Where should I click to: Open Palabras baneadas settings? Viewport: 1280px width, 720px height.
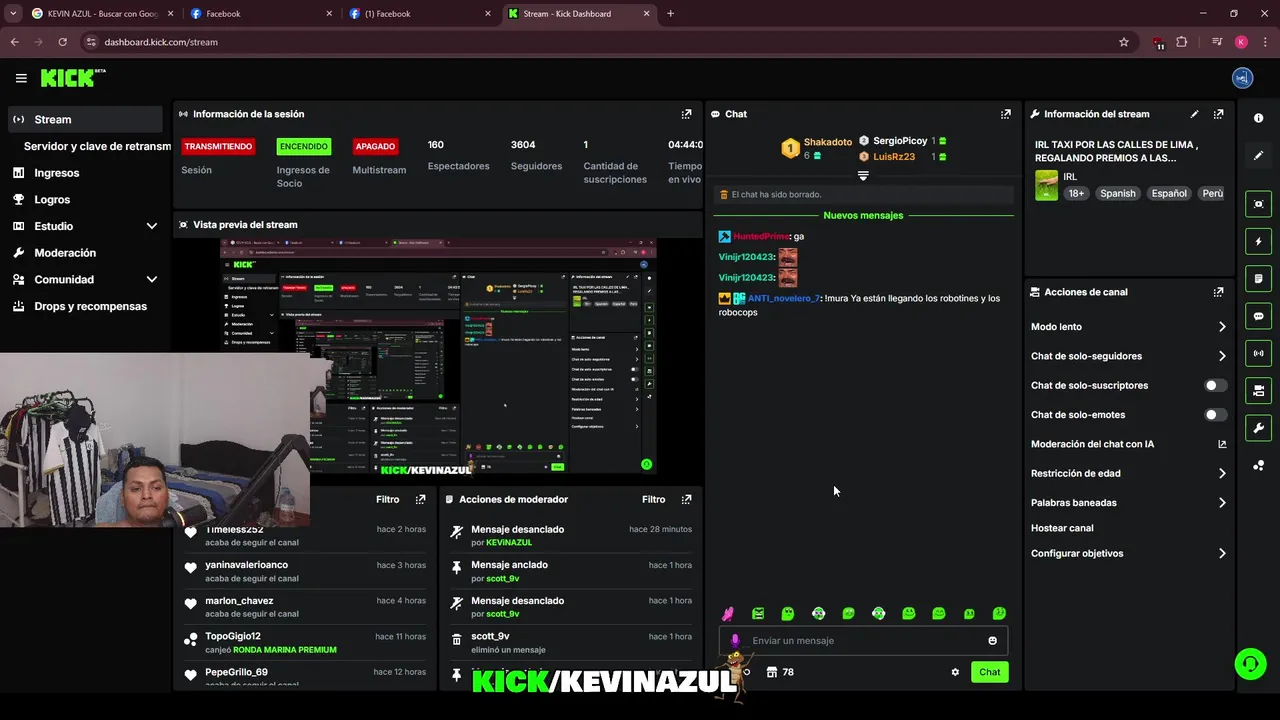tap(1128, 503)
